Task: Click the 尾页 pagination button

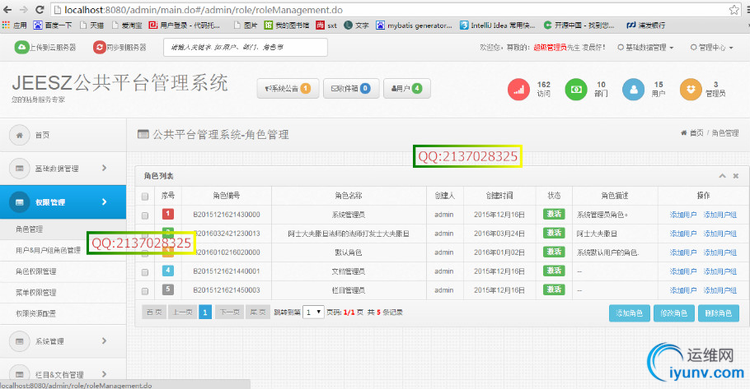Action: click(x=258, y=312)
